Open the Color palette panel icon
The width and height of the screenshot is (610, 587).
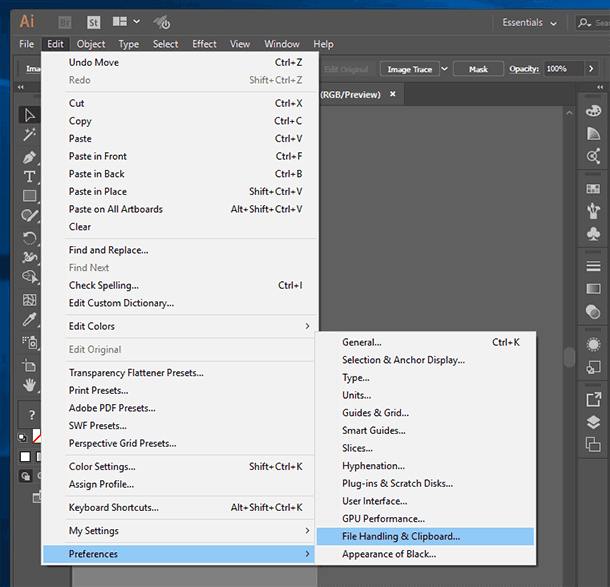[593, 111]
